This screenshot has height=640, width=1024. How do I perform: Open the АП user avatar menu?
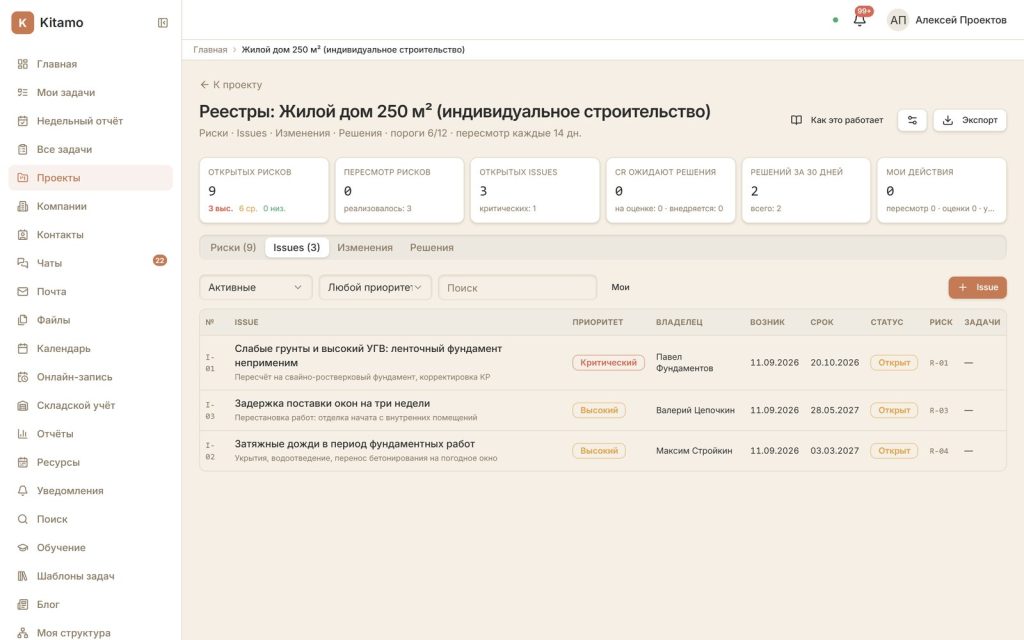point(898,20)
